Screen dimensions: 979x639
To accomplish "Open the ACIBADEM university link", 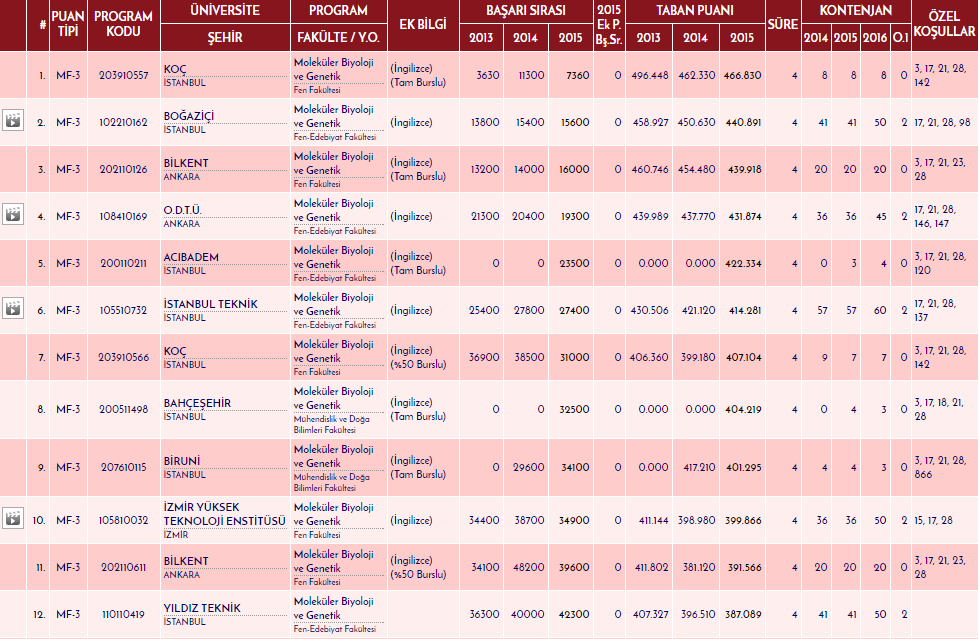I will click(191, 257).
